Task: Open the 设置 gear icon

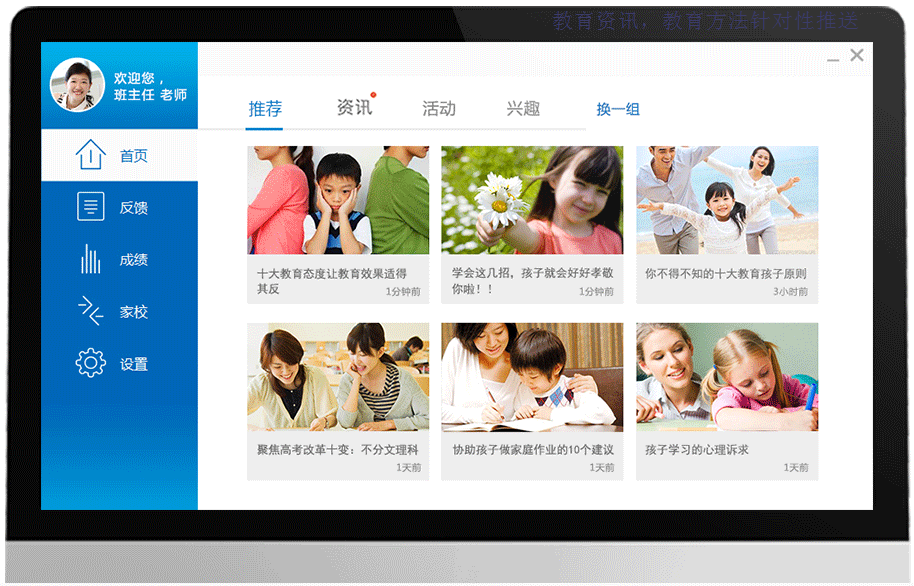Action: click(90, 363)
